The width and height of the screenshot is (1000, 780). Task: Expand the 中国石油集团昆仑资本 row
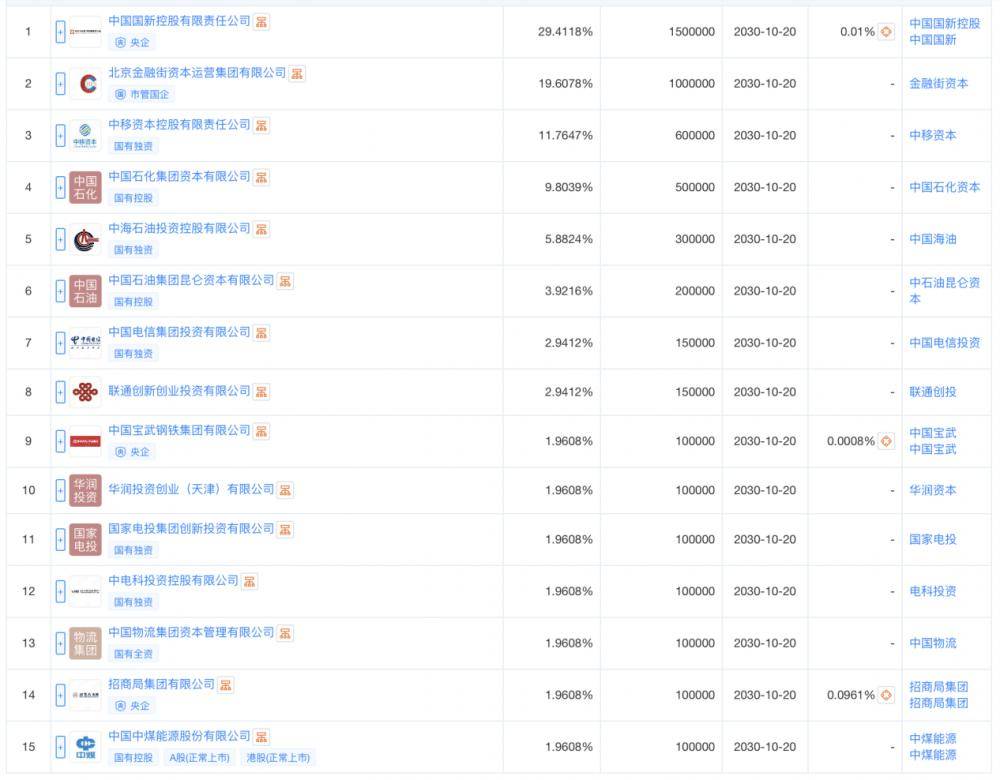(x=60, y=291)
